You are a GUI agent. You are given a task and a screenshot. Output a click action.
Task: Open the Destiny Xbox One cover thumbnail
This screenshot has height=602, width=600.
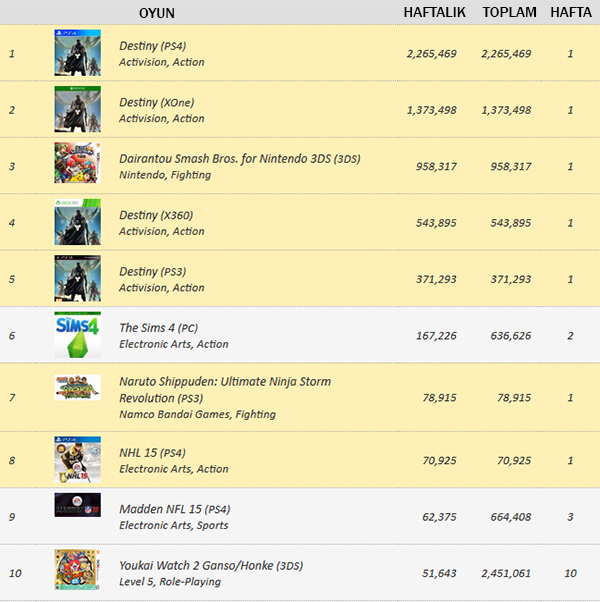tap(78, 109)
